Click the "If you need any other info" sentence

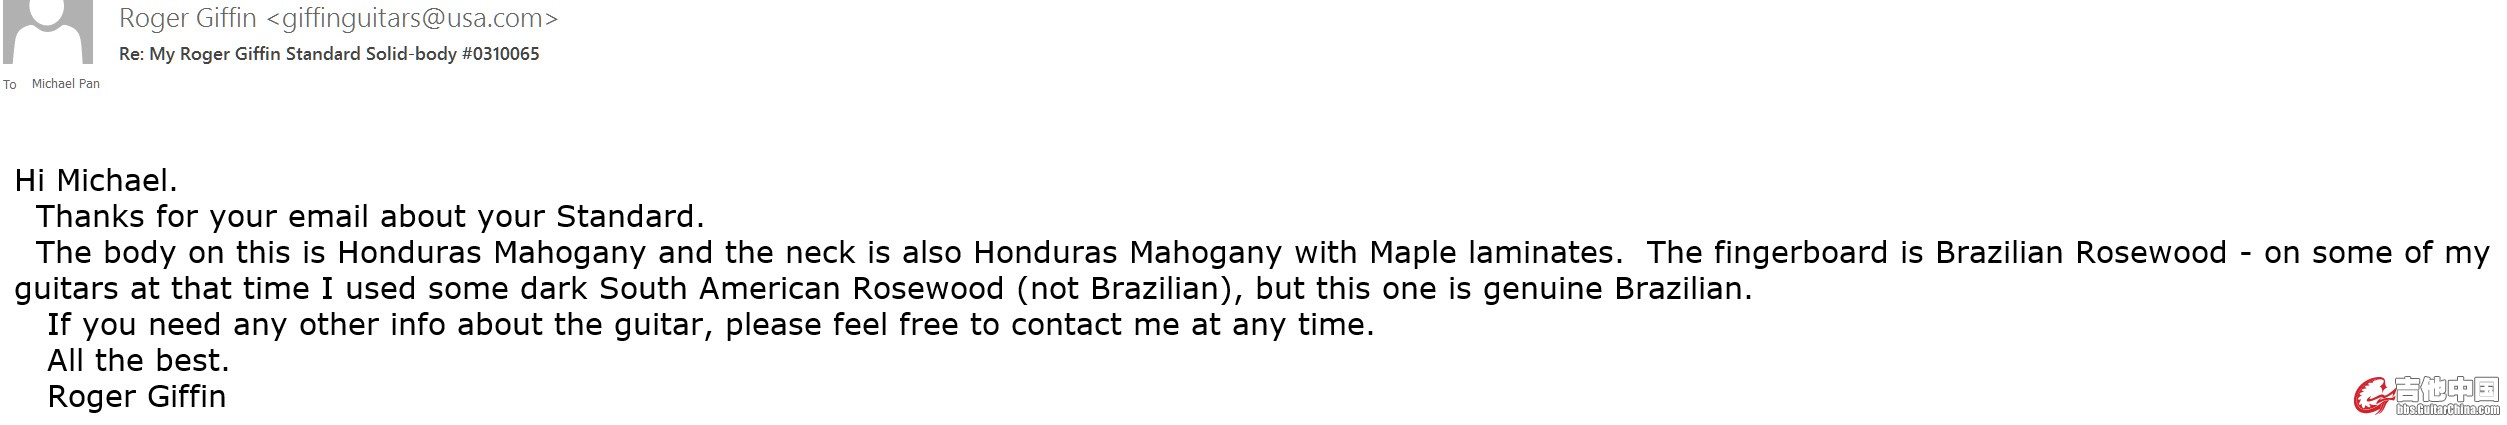tap(711, 325)
